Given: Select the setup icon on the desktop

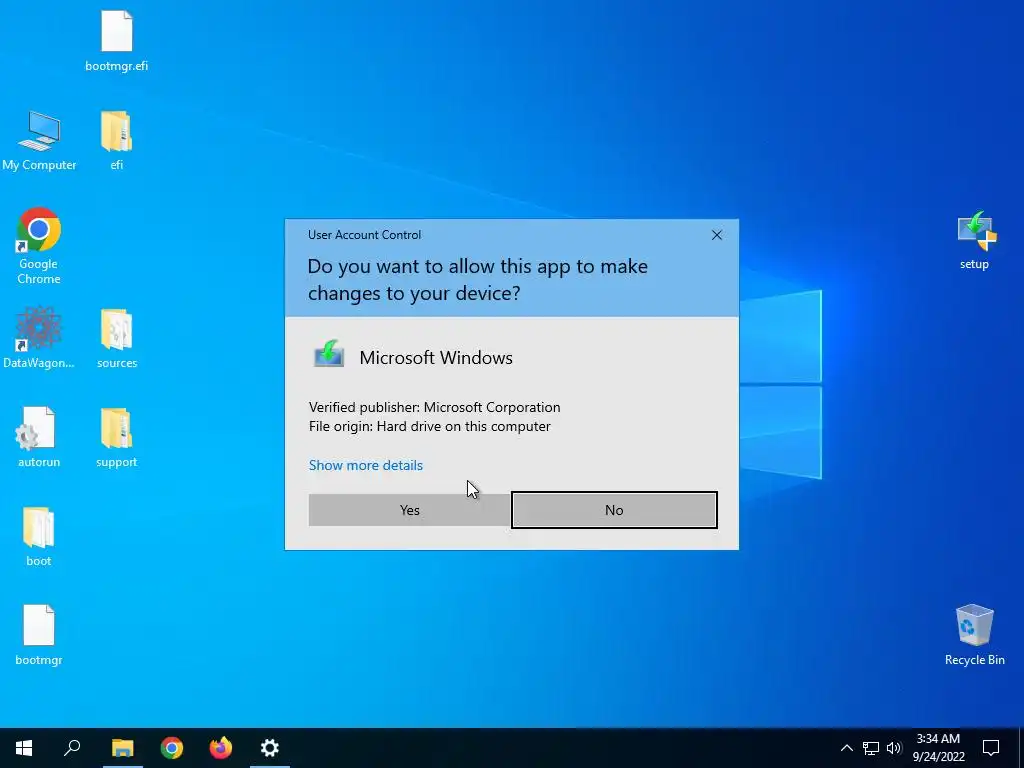Looking at the screenshot, I should click(975, 240).
